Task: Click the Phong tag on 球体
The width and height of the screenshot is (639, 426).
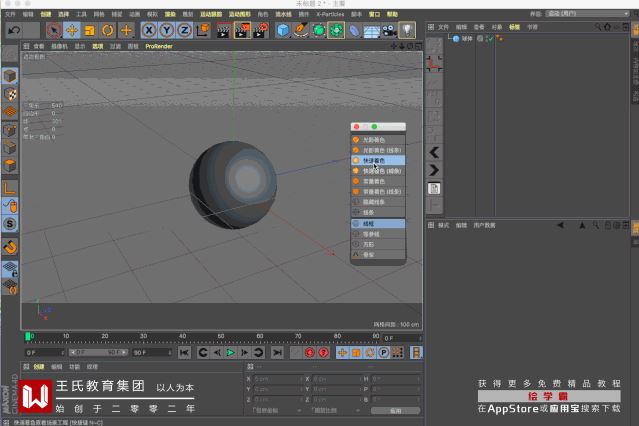Action: pyautogui.click(x=499, y=39)
